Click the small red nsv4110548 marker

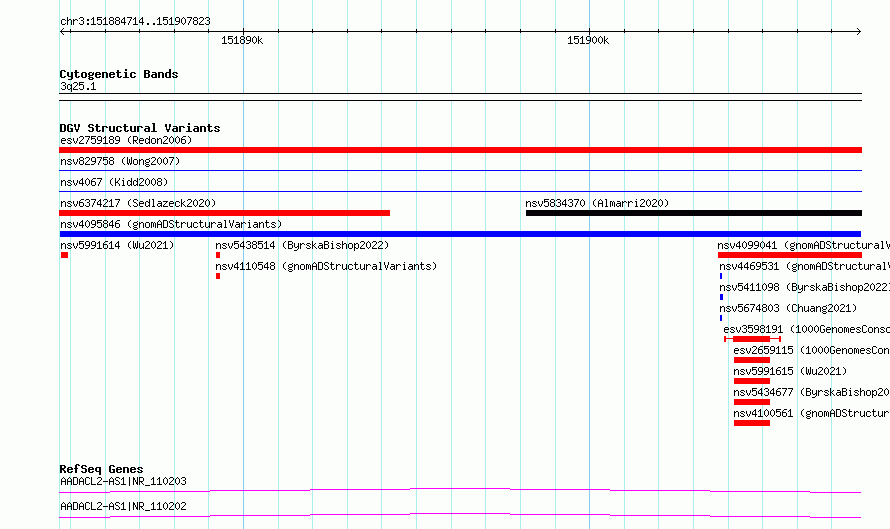click(218, 276)
